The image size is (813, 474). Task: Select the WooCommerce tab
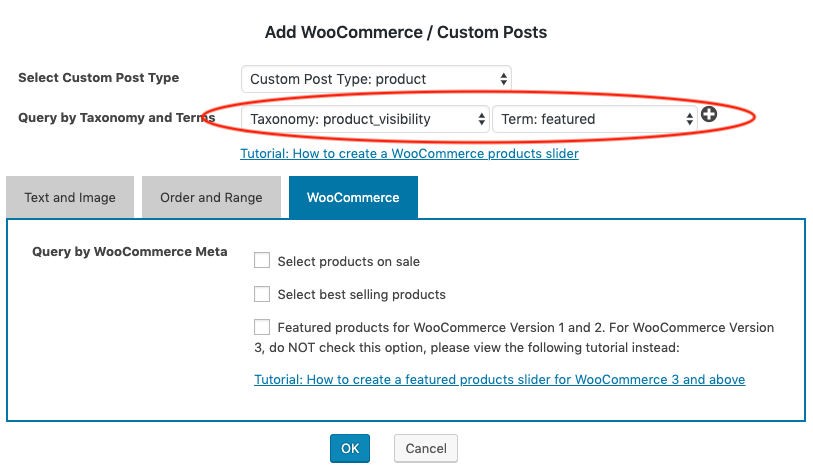pos(353,197)
